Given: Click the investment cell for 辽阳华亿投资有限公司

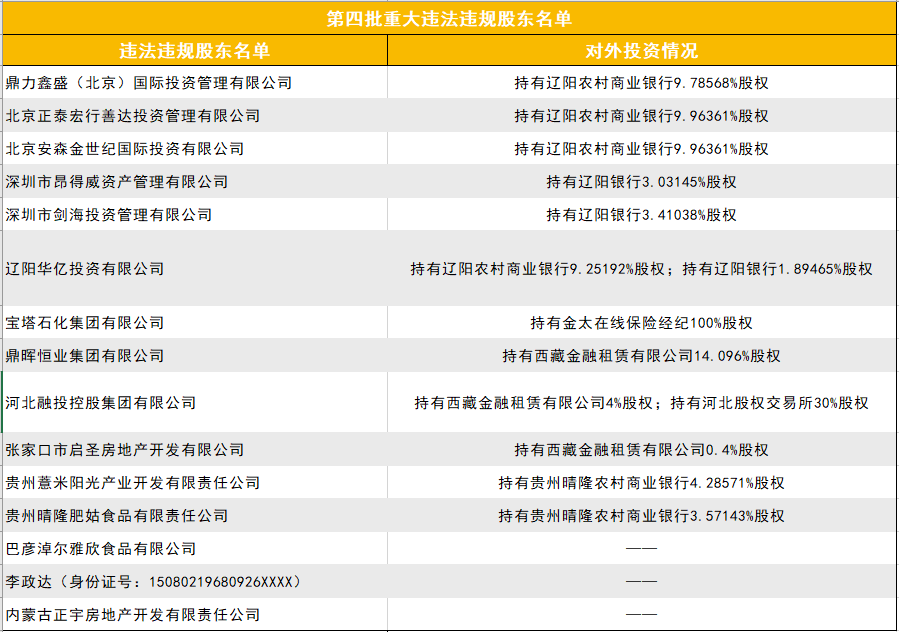Looking at the screenshot, I should (642, 268).
